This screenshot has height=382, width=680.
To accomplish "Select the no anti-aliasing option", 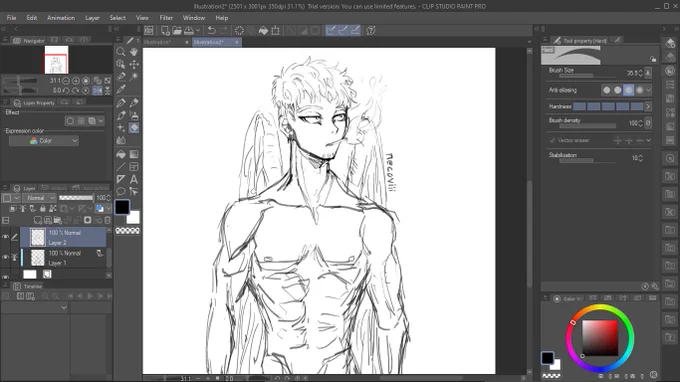I will 607,90.
